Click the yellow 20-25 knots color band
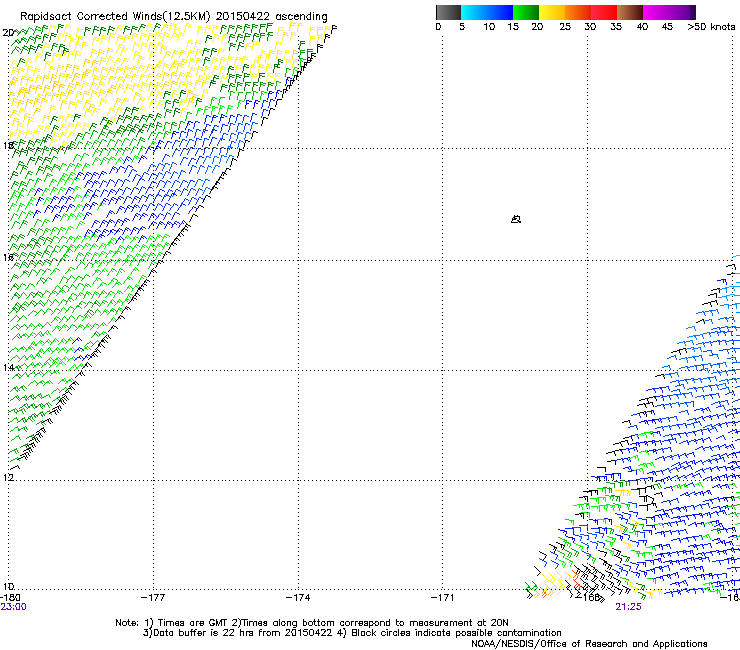 552,12
